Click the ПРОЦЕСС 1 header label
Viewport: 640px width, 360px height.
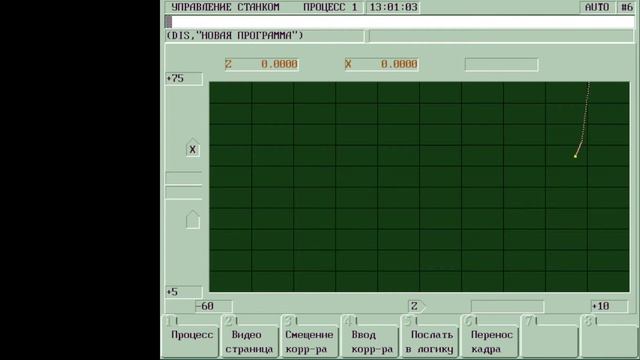click(330, 7)
